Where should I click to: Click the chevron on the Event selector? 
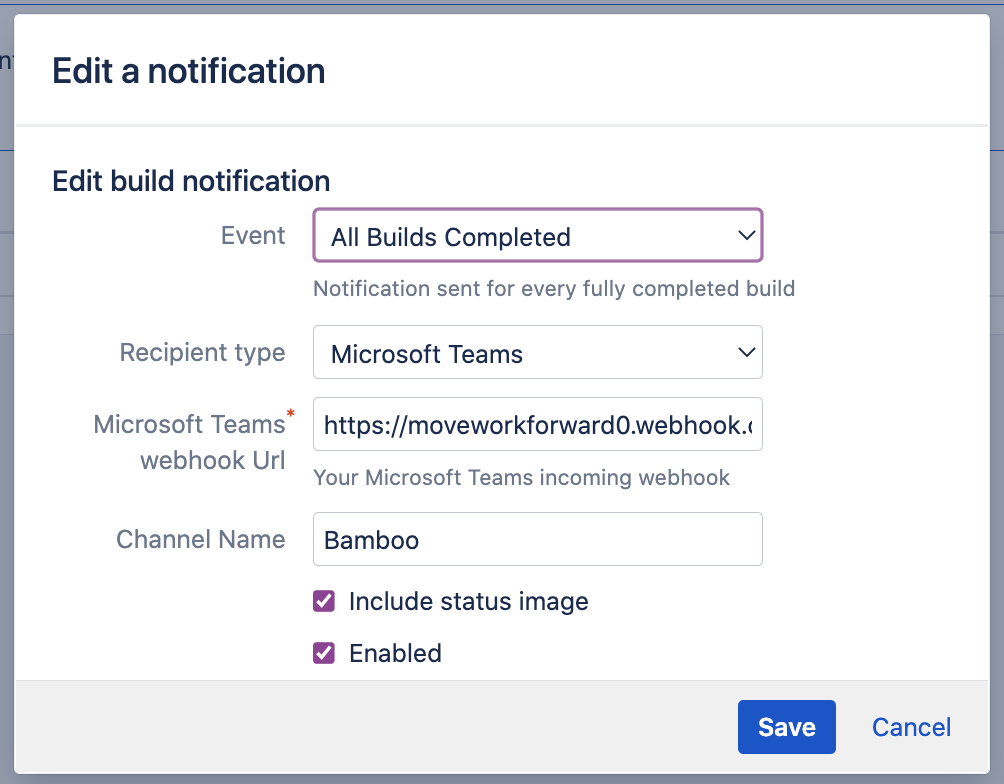(x=746, y=235)
